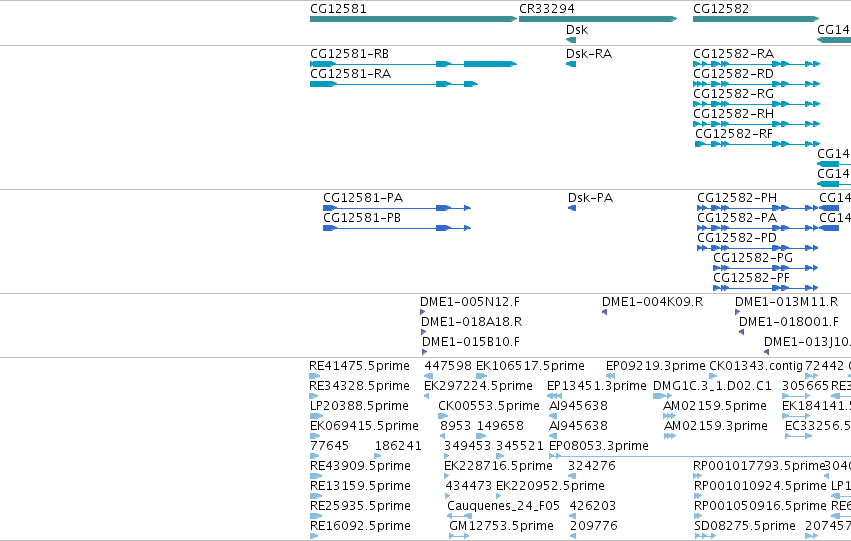Image resolution: width=851 pixels, height=541 pixels.
Task: Click protein CG12582-PH
Action: point(758,208)
